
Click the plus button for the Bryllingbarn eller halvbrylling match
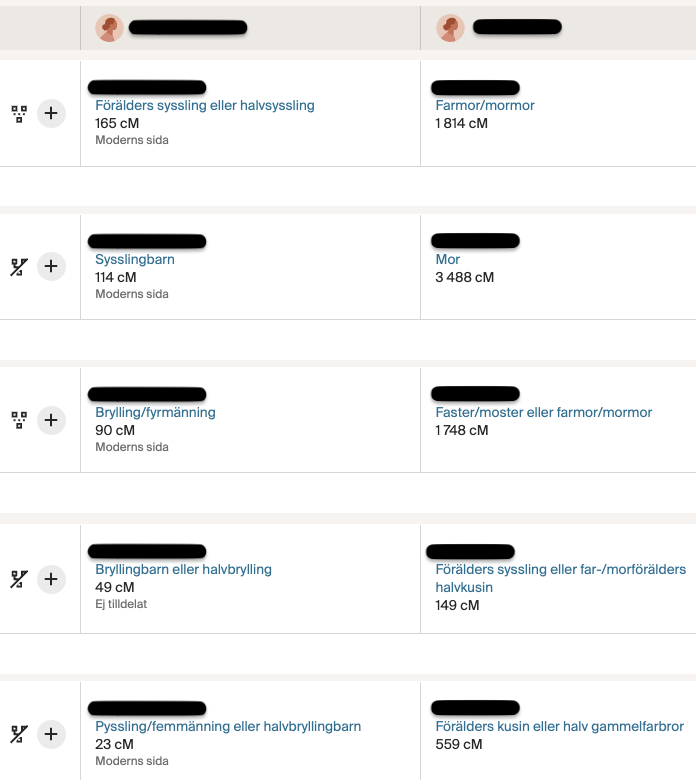coord(51,579)
